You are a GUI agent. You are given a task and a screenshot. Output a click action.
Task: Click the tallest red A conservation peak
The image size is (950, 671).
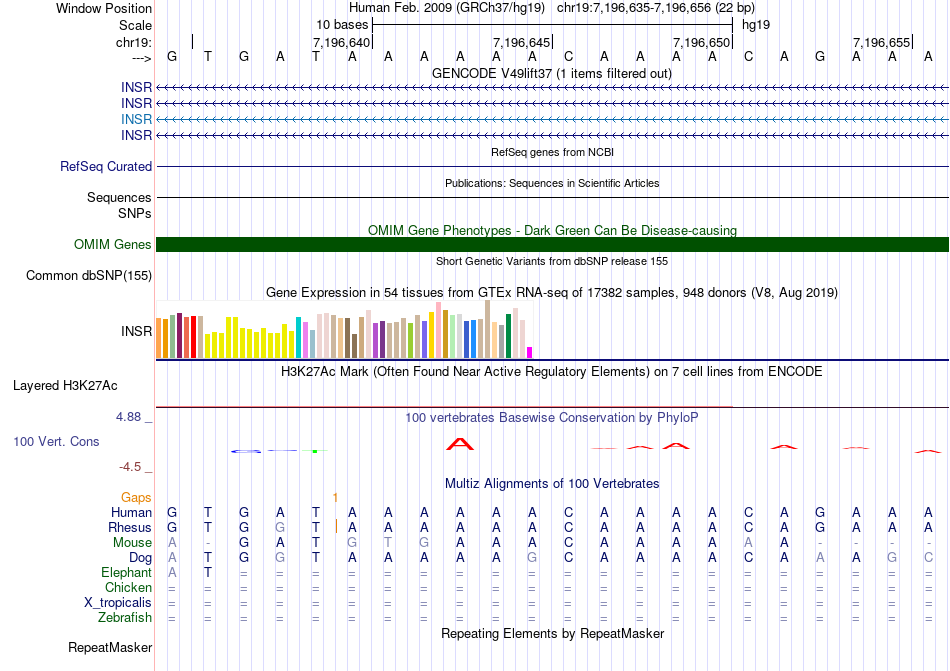coord(459,443)
